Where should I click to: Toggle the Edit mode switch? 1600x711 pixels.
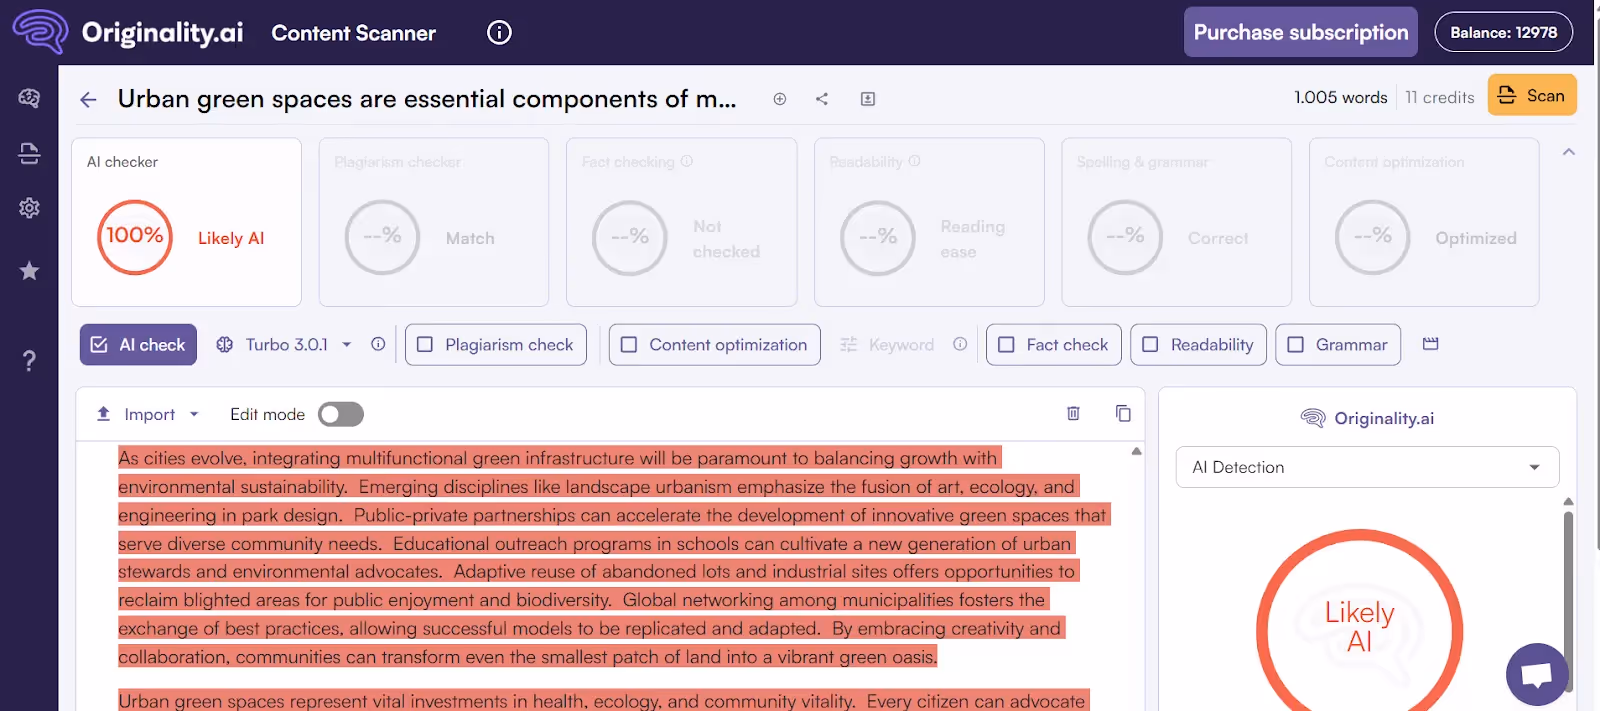pyautogui.click(x=341, y=414)
